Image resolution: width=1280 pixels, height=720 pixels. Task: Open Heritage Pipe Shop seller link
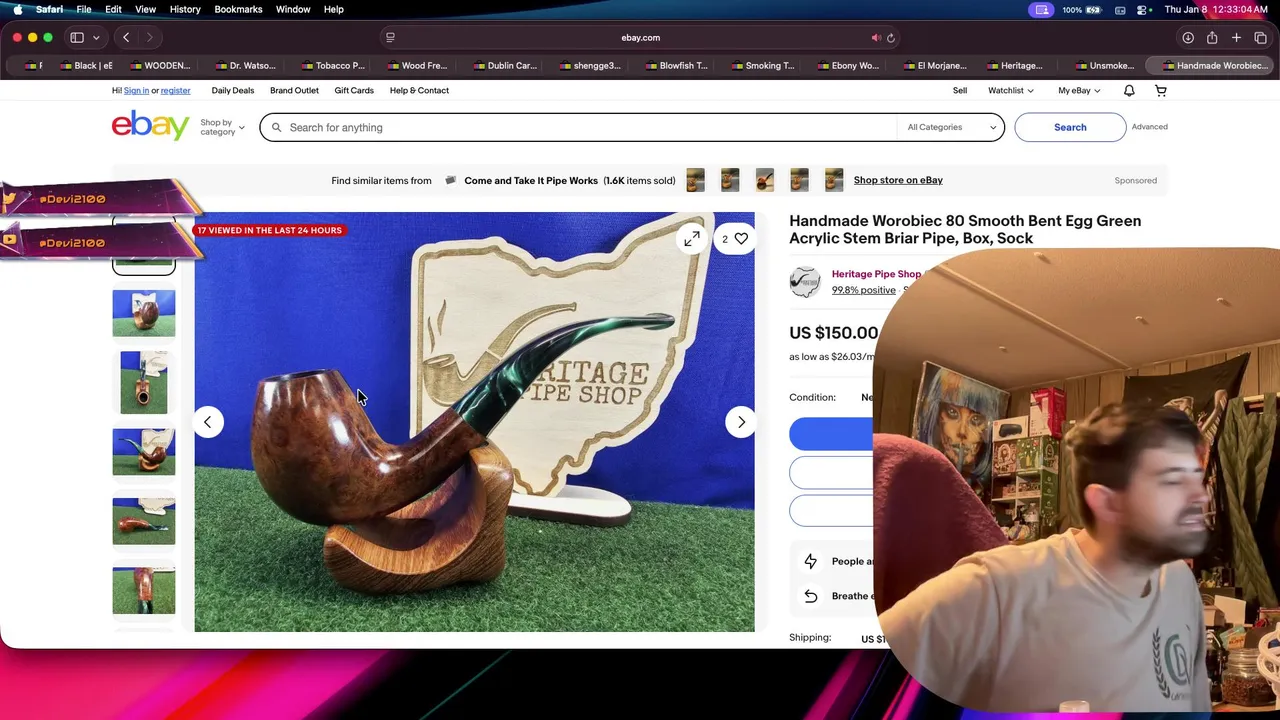(876, 274)
